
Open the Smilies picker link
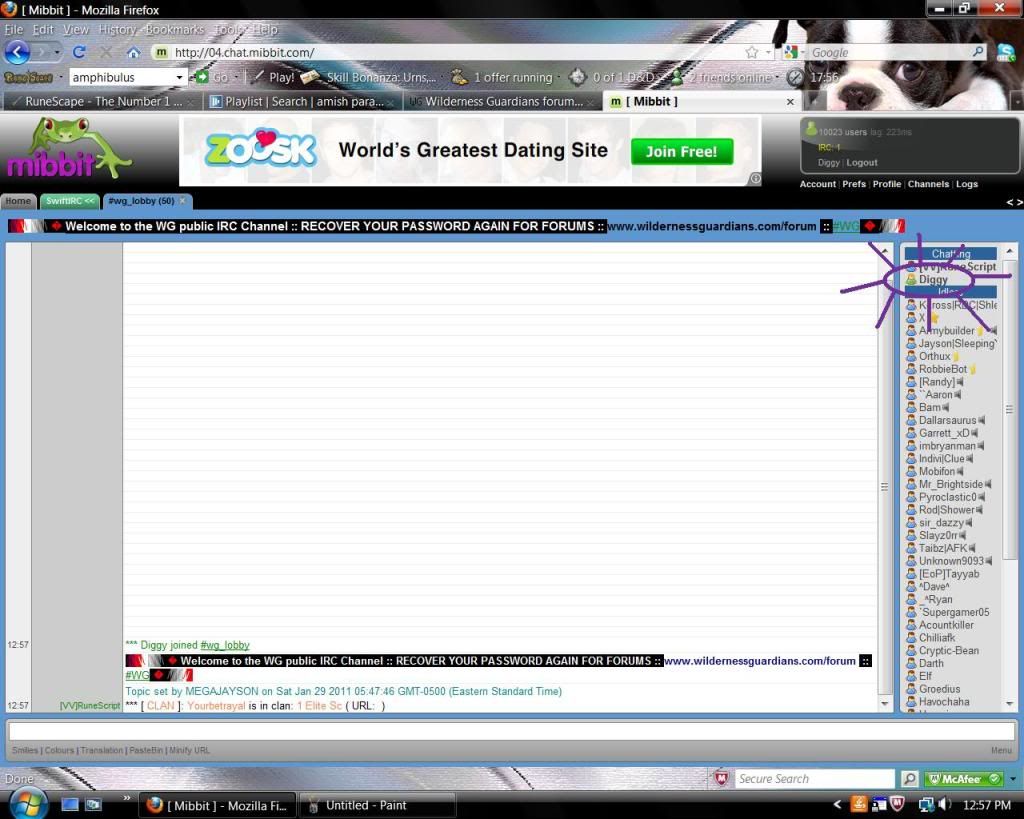[25, 750]
